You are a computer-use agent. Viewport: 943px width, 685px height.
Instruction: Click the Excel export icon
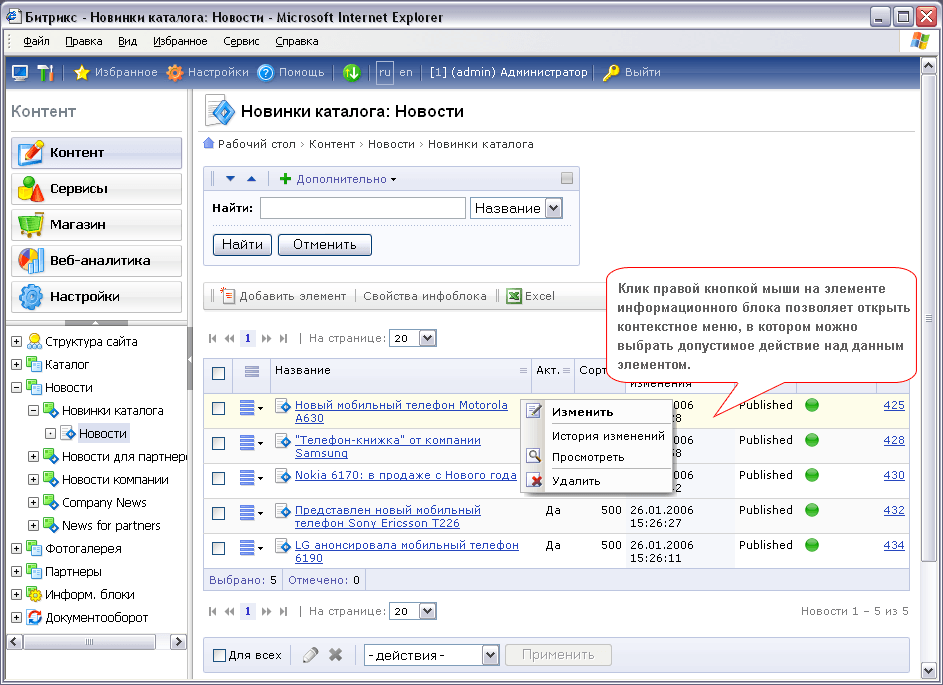514,296
